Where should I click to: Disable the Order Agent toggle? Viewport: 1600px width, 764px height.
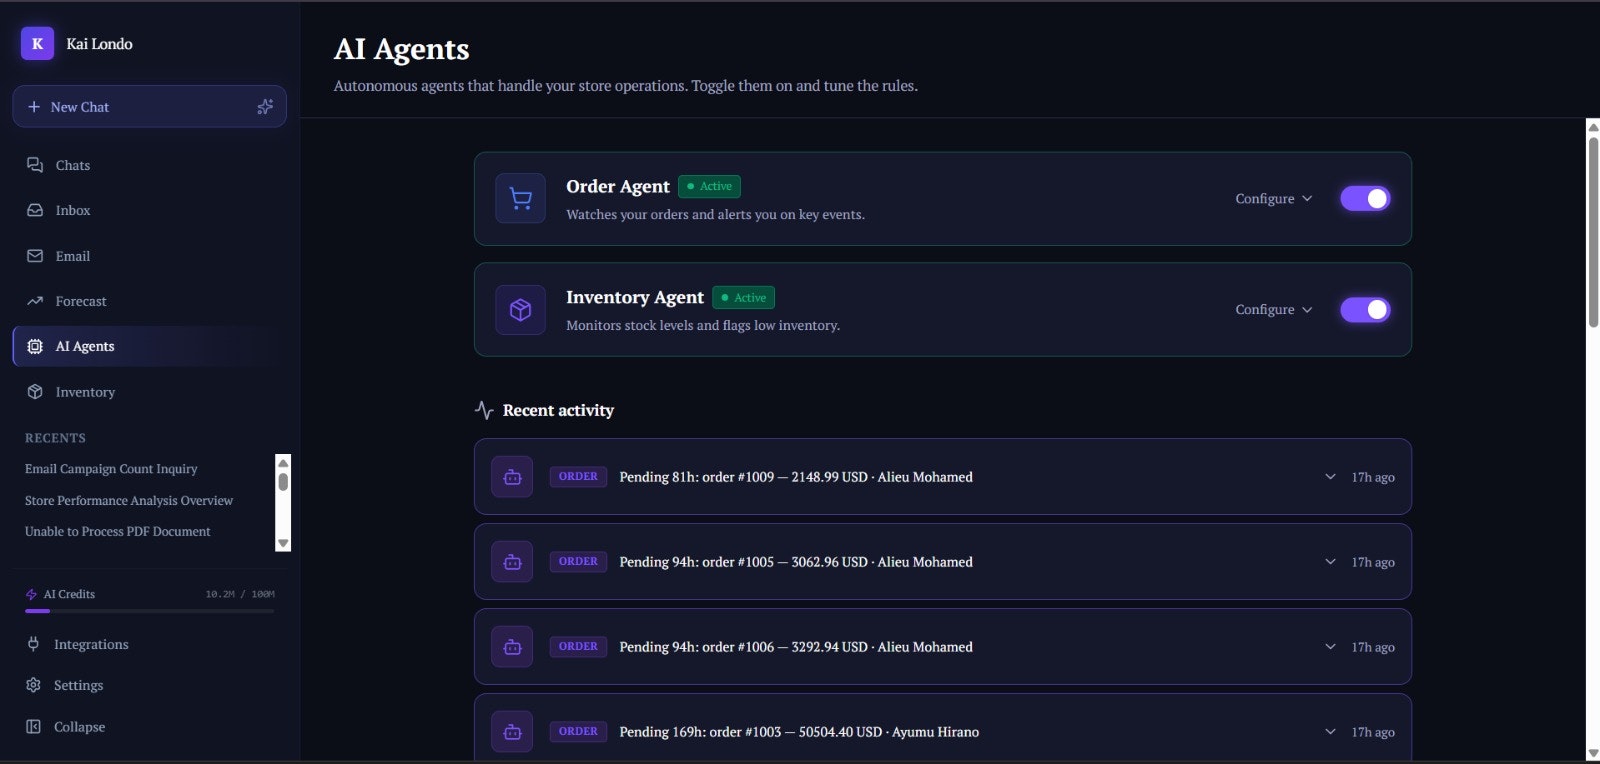[1365, 199]
